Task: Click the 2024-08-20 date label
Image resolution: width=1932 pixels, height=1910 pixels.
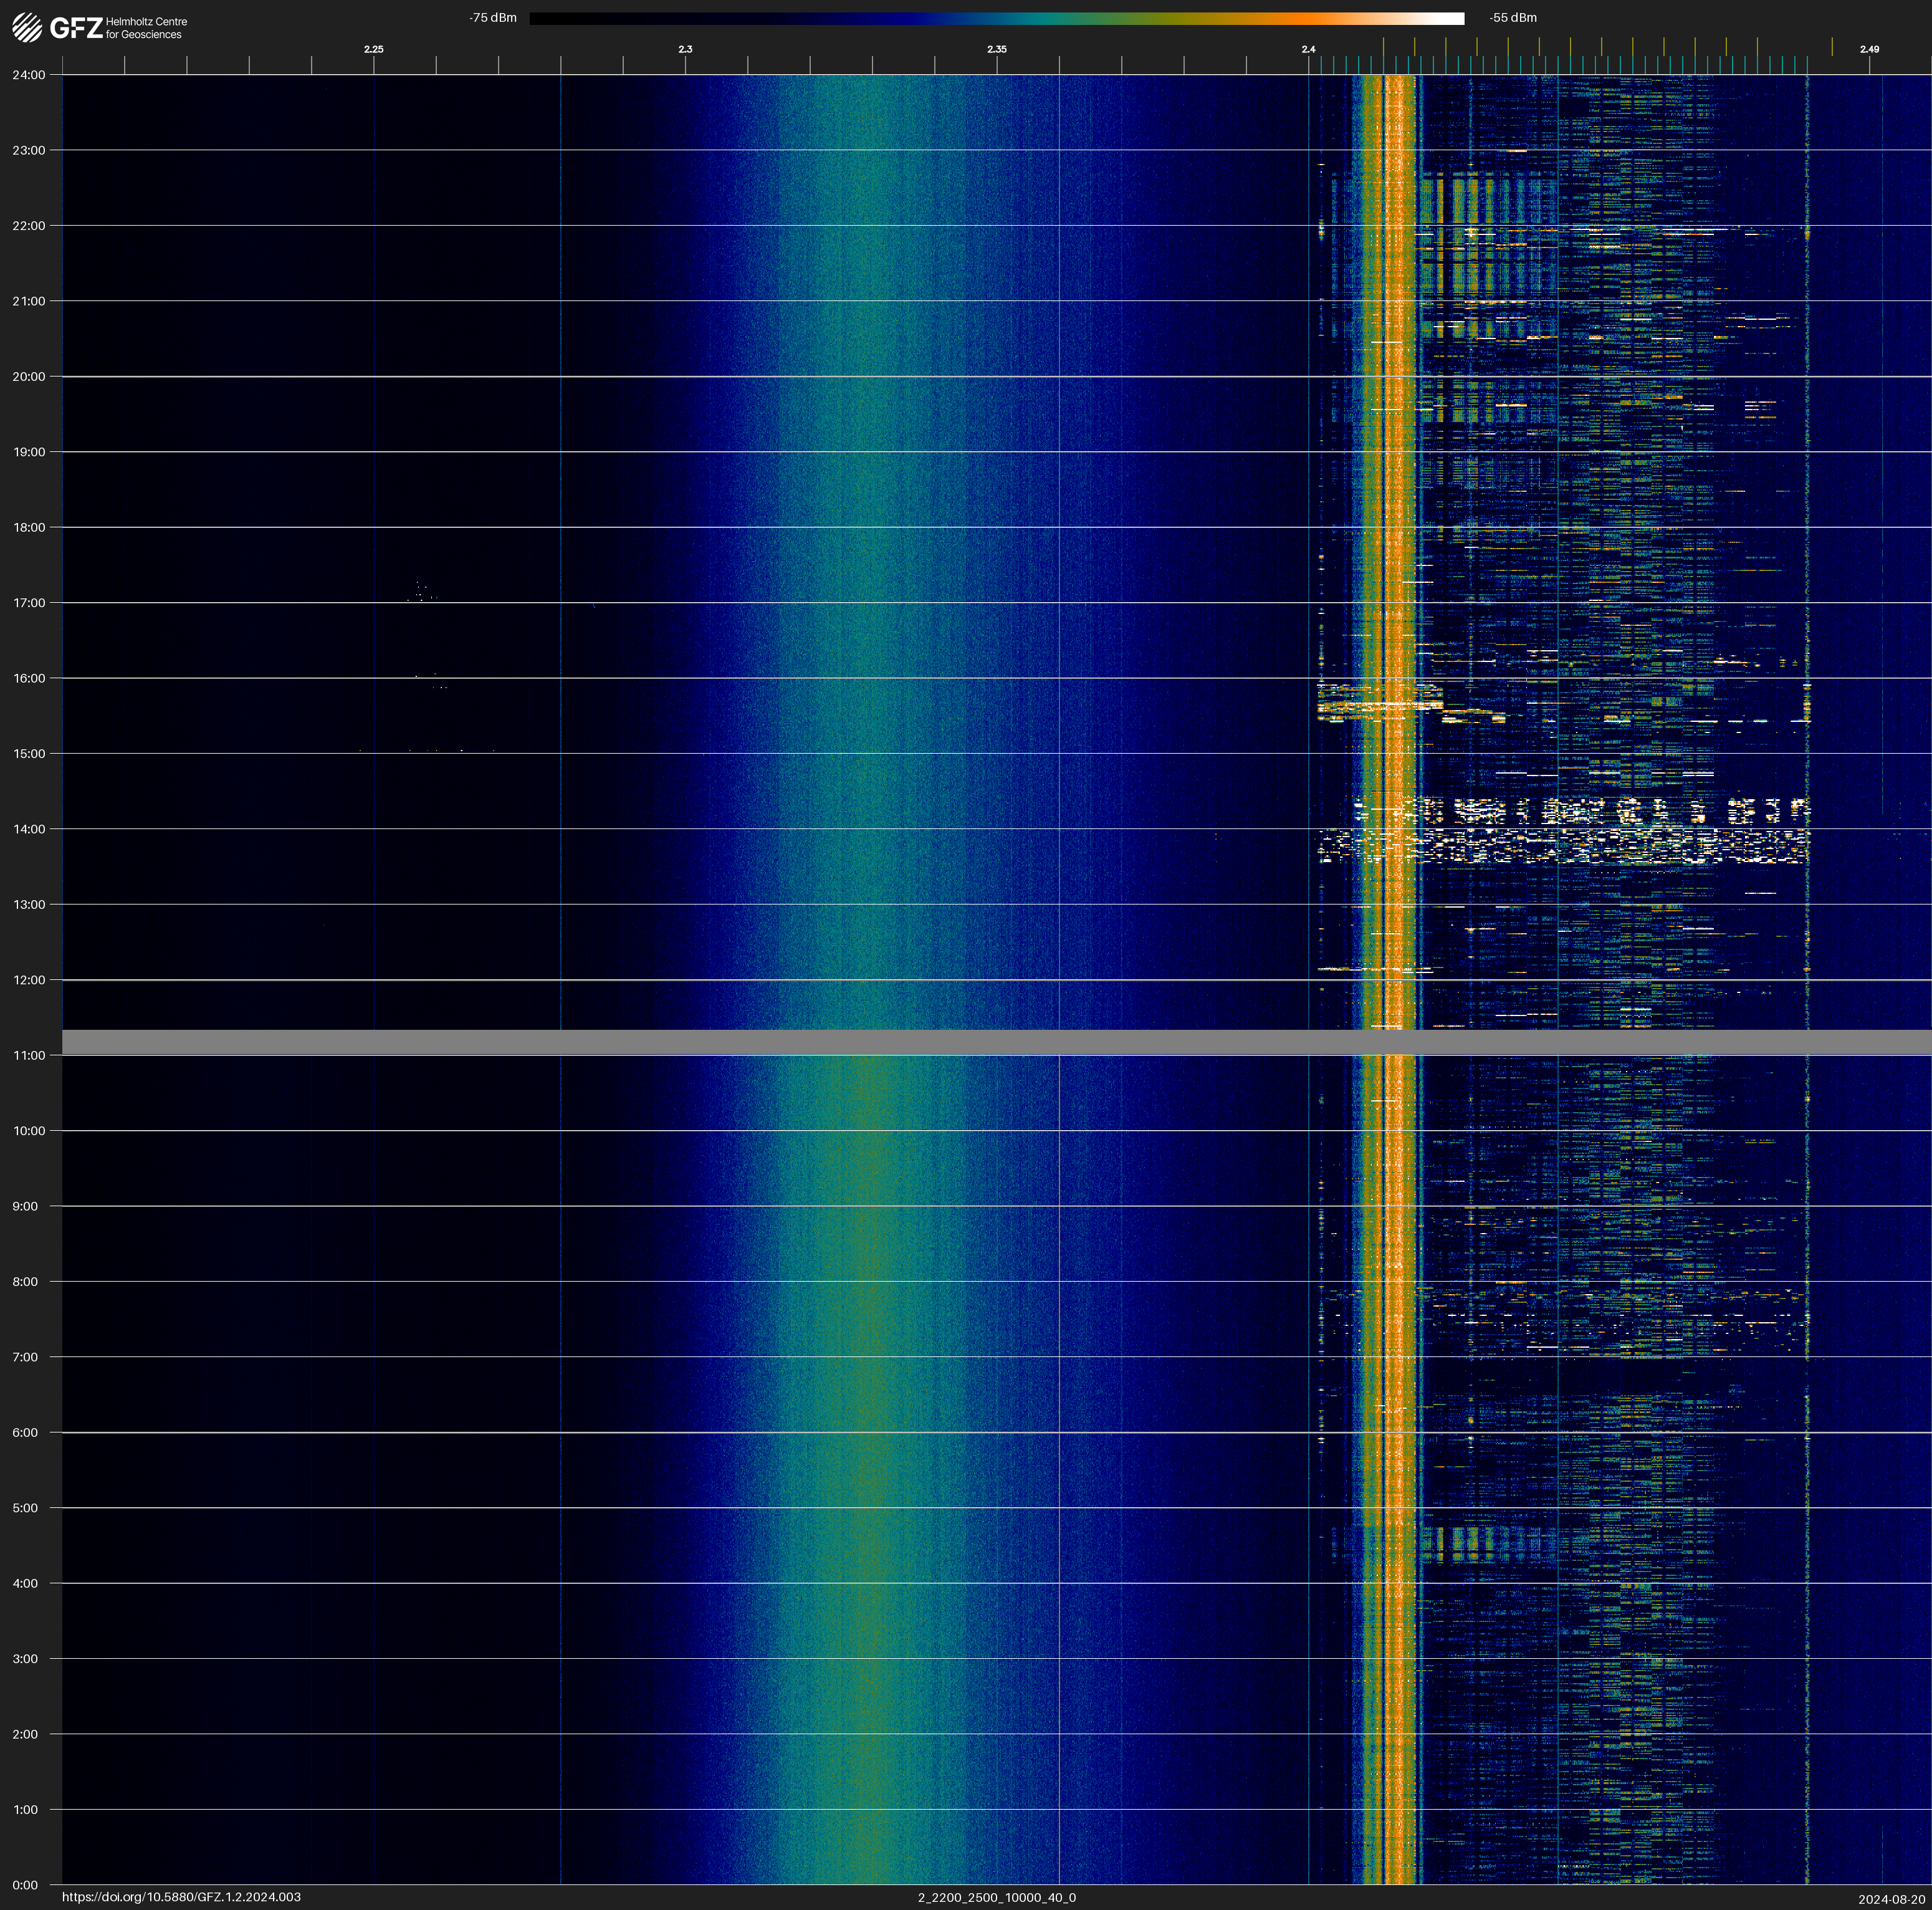Action: tap(1891, 1899)
